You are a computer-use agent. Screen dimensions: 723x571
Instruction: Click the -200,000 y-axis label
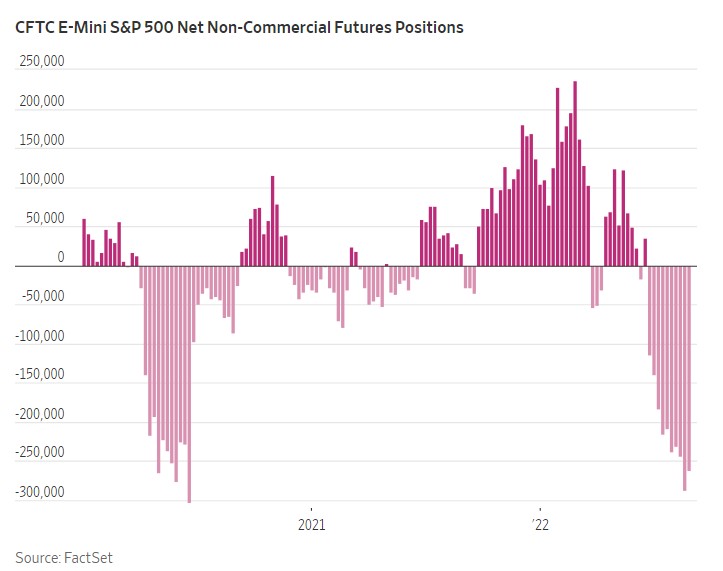[x=38, y=414]
